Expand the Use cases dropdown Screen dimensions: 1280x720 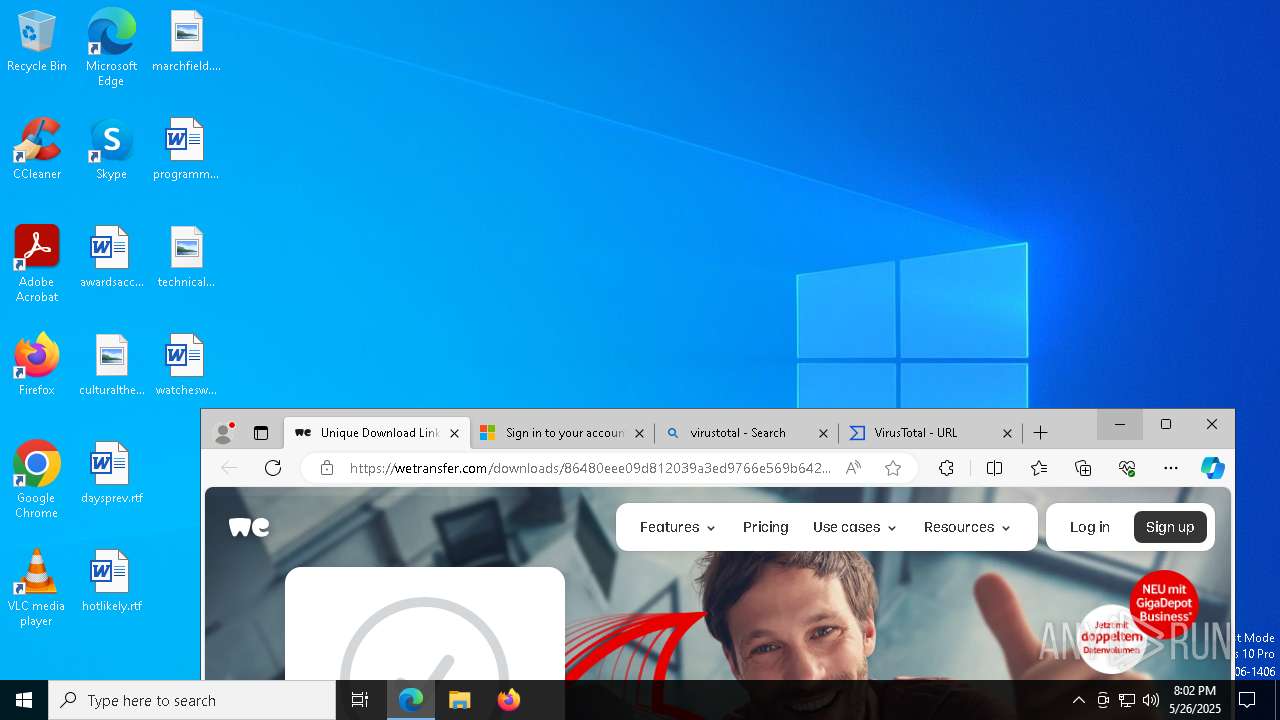click(x=854, y=527)
